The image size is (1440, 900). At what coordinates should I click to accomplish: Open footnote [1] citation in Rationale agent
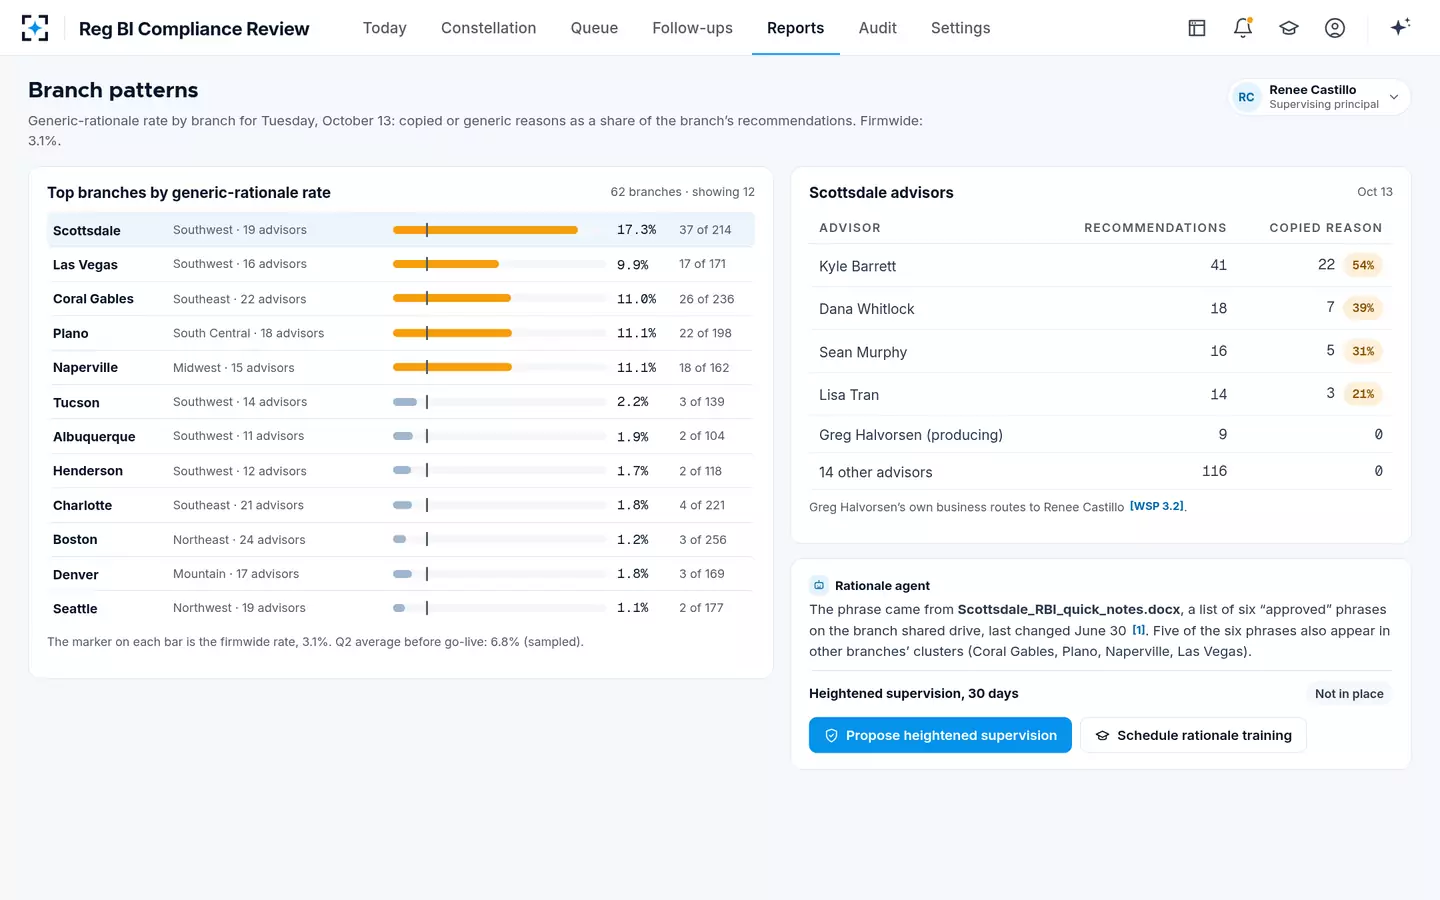point(1139,630)
